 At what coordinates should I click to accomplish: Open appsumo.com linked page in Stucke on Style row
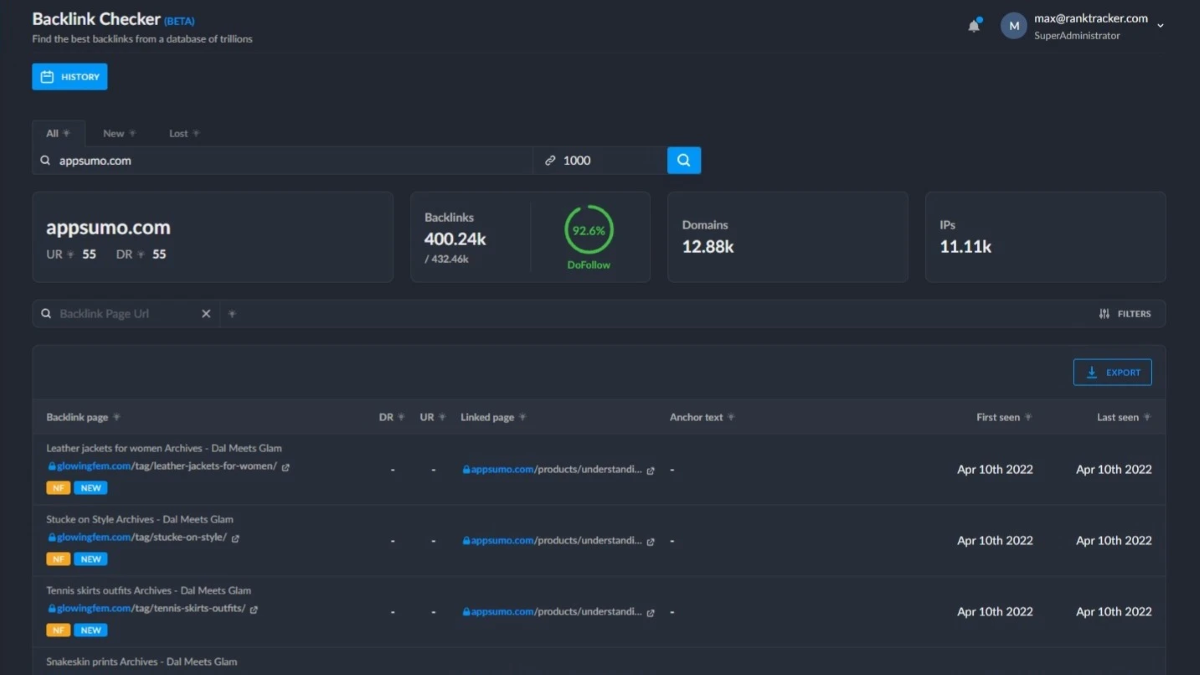(556, 541)
